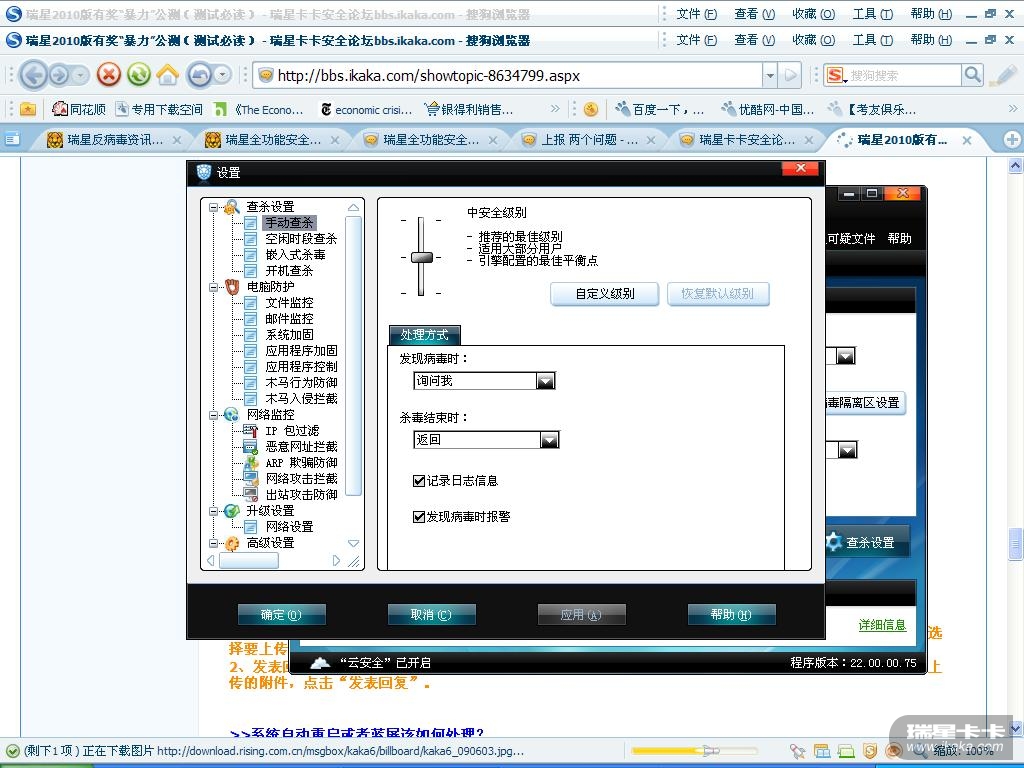Open the 收藏 menu
This screenshot has height=768, width=1024.
[x=813, y=40]
